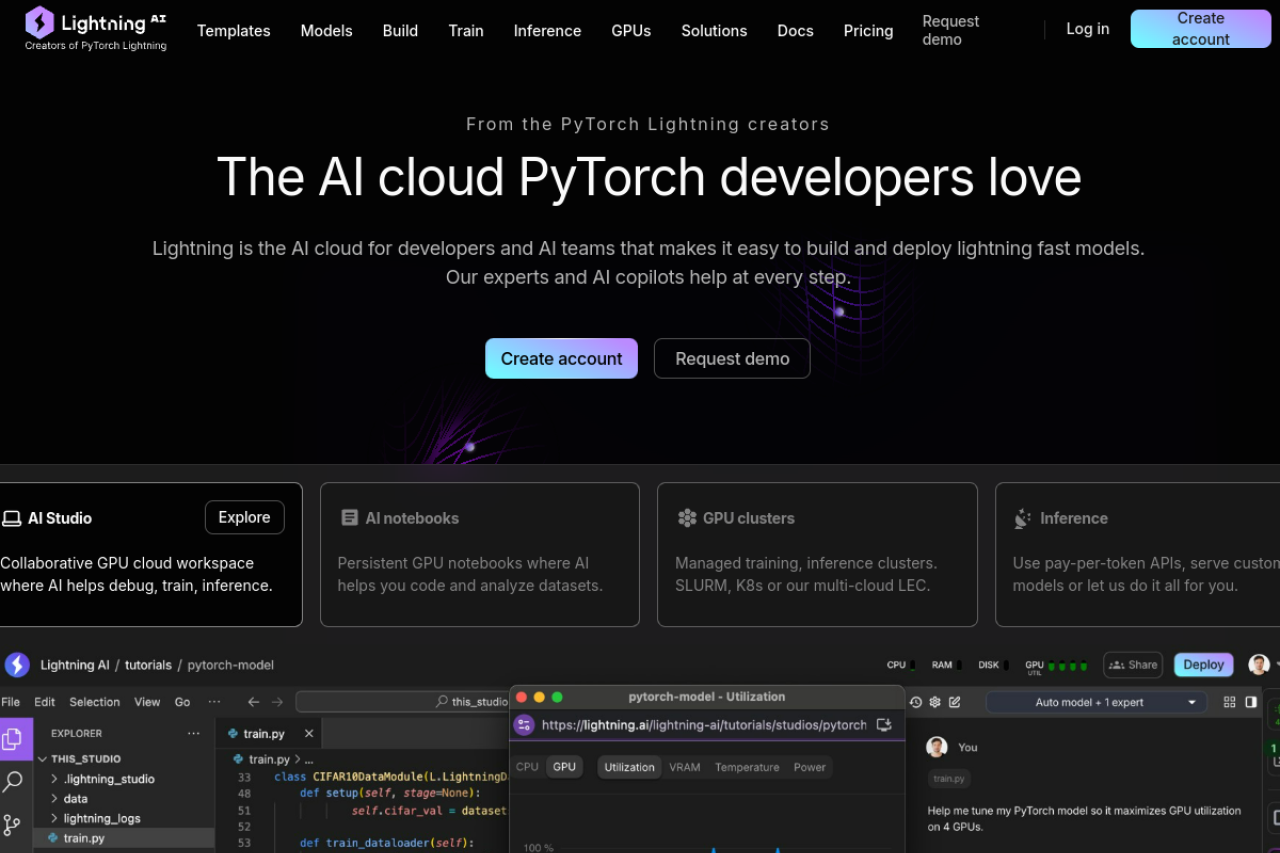Select the Power metric tab

point(810,767)
